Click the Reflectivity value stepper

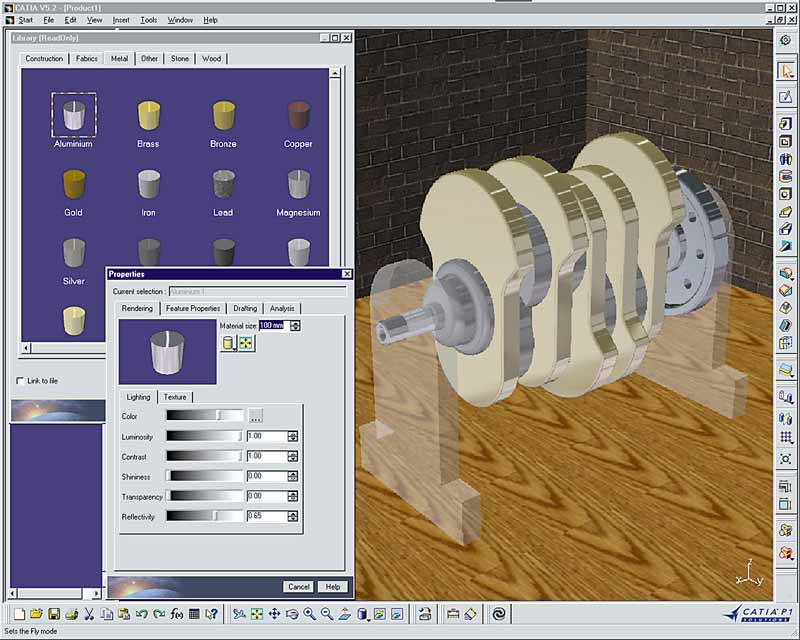pyautogui.click(x=293, y=516)
